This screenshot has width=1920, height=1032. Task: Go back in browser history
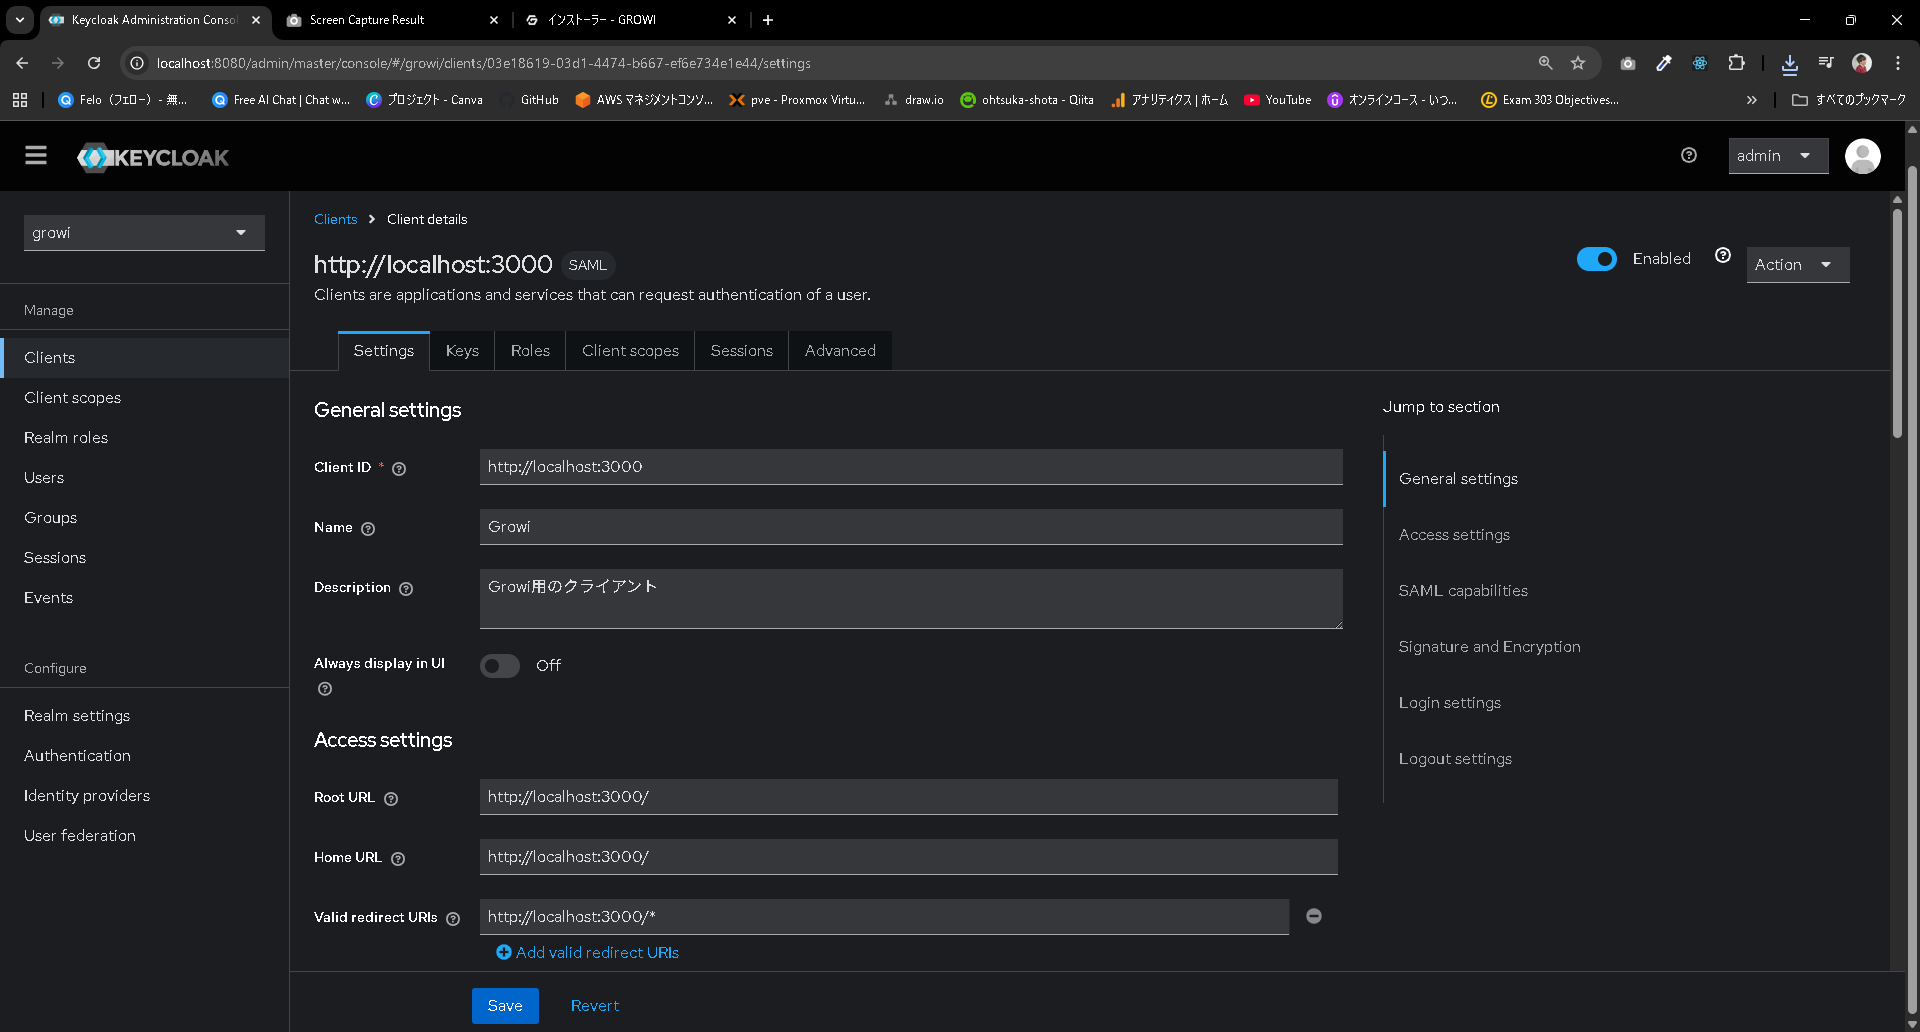[22, 63]
